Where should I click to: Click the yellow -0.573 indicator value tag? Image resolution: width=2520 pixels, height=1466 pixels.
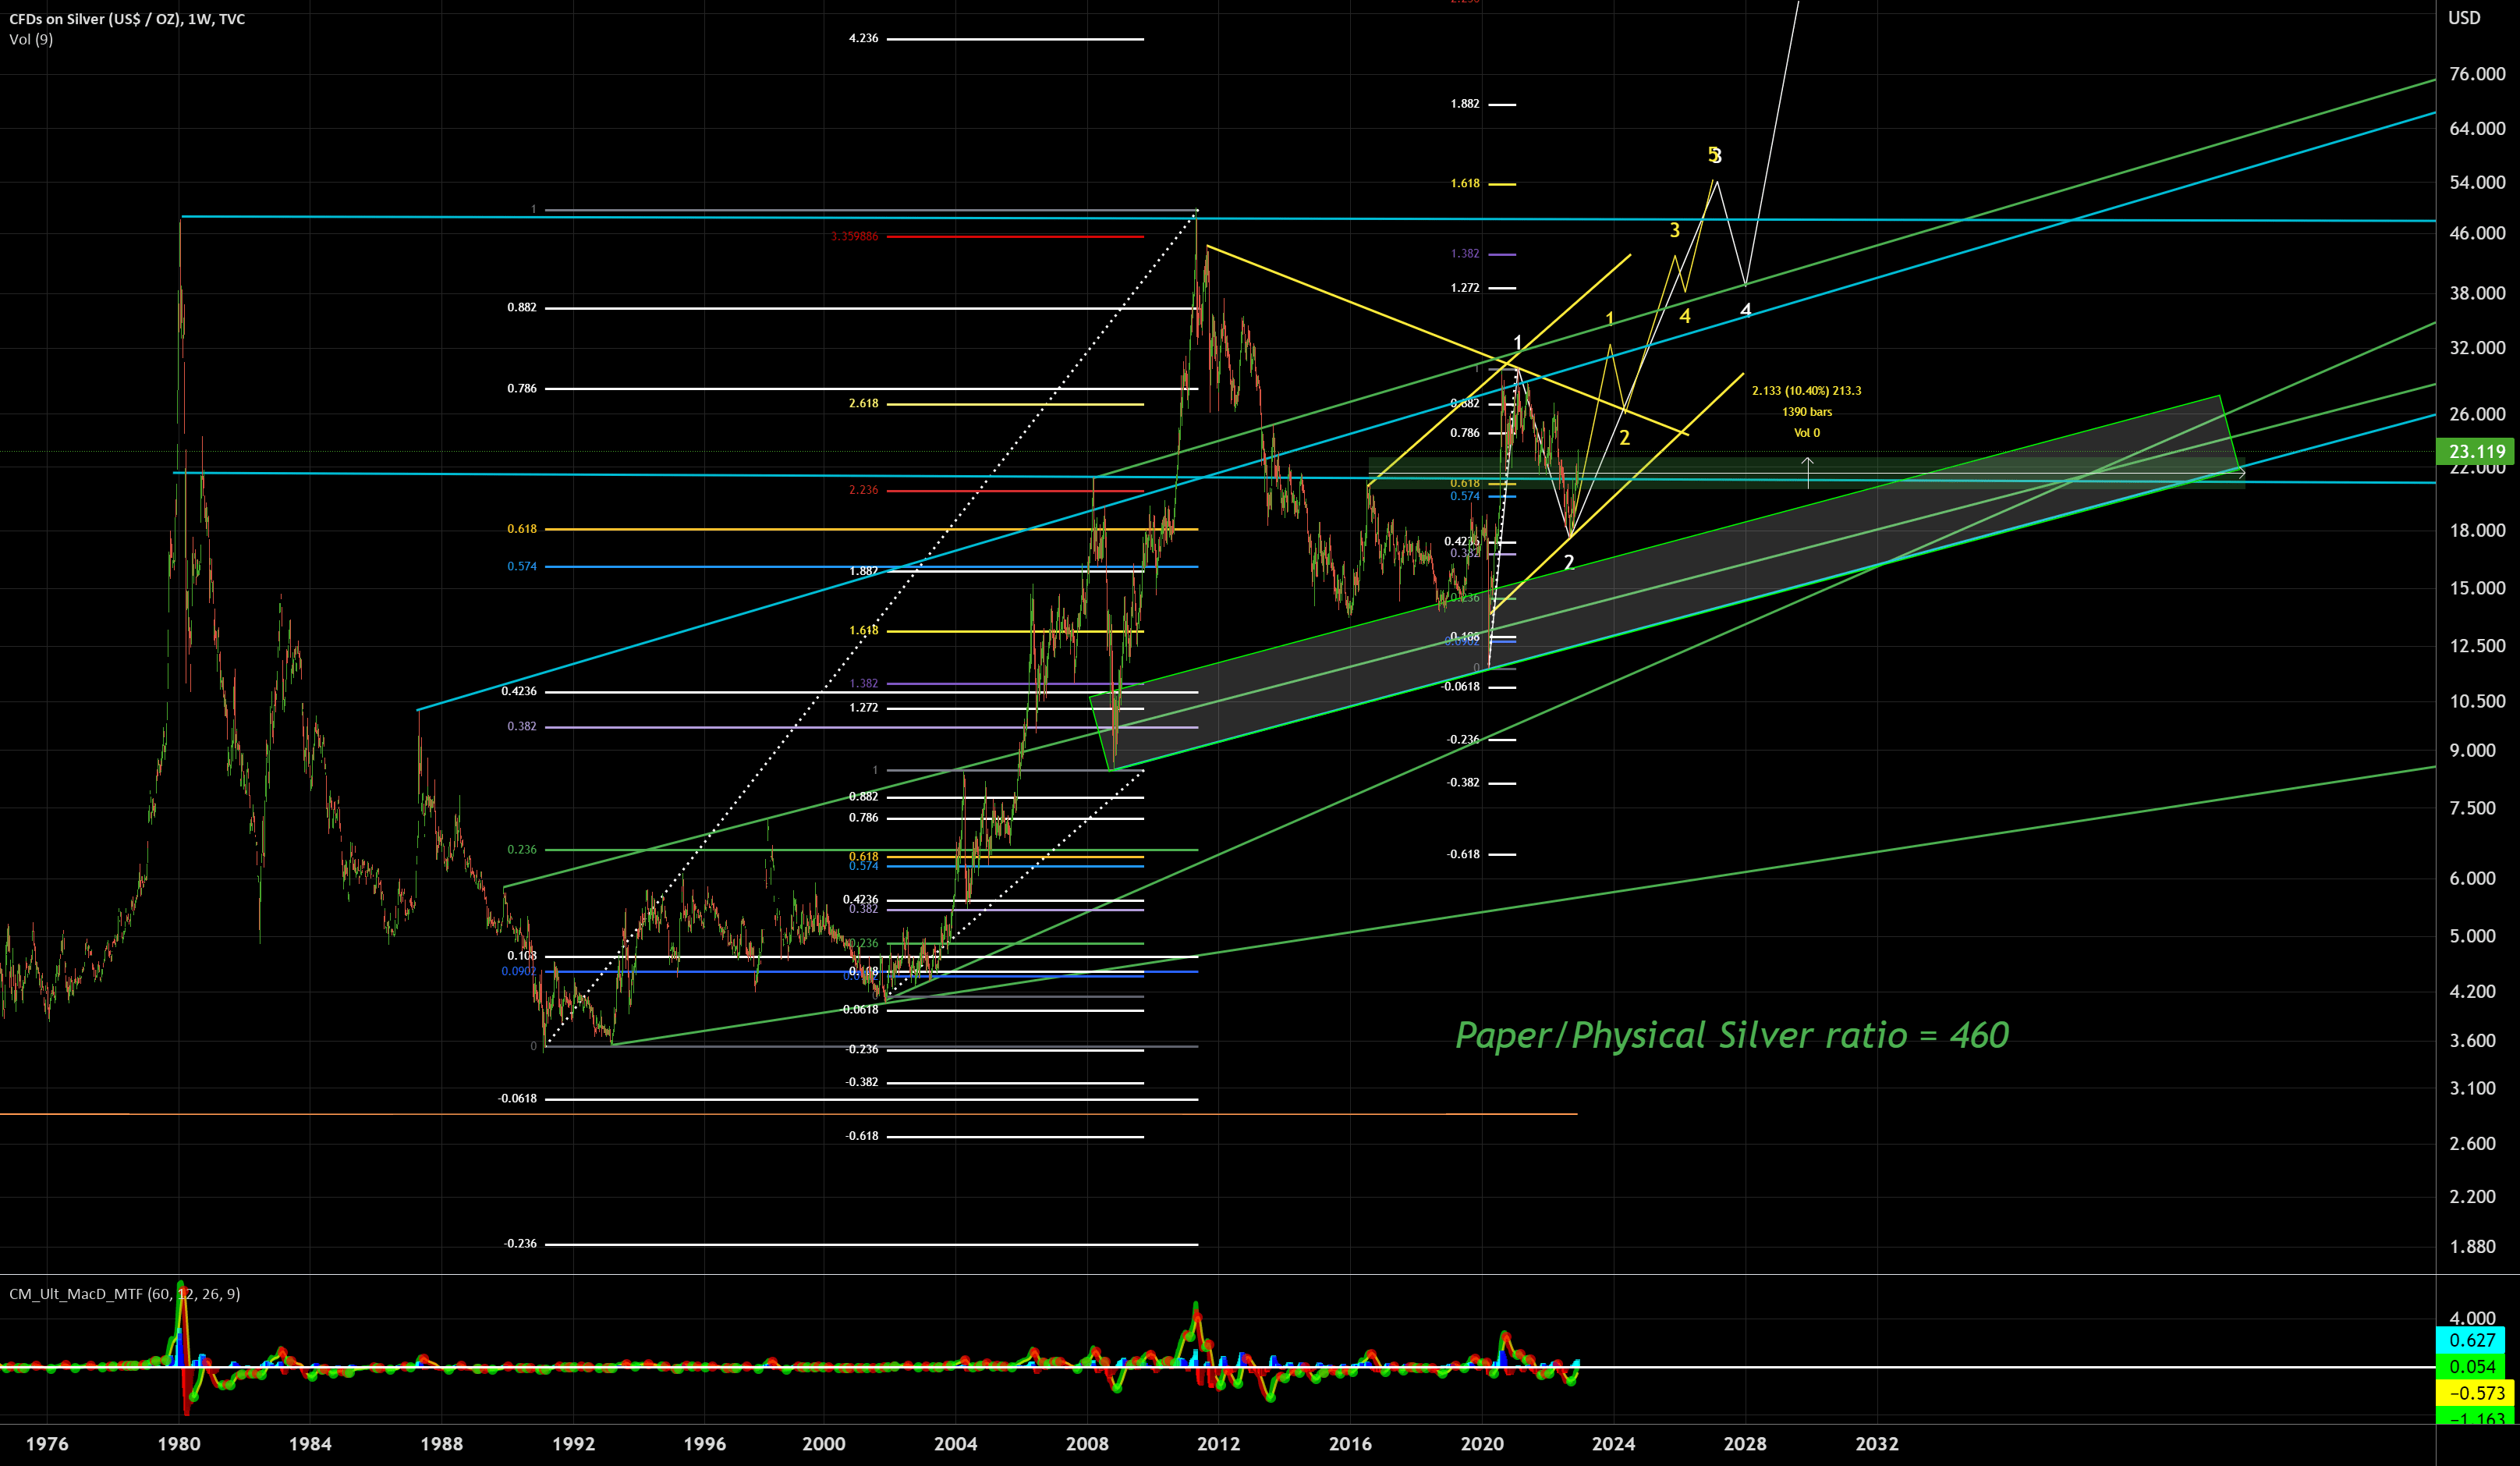(2475, 1393)
